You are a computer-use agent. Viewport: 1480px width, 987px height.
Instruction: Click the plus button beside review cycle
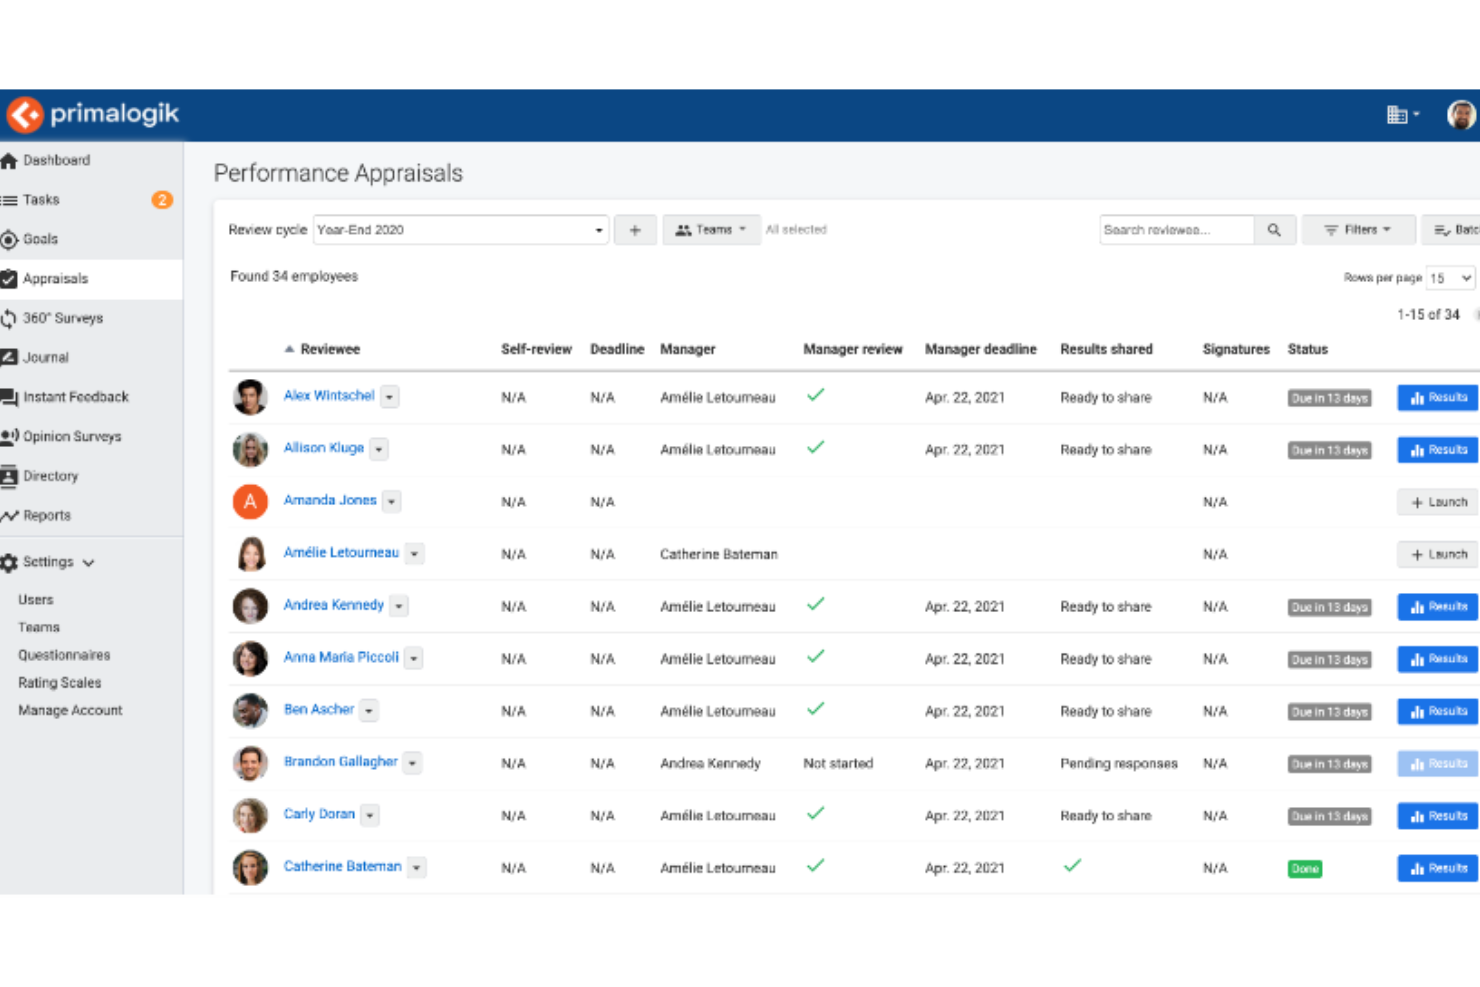pyautogui.click(x=635, y=230)
